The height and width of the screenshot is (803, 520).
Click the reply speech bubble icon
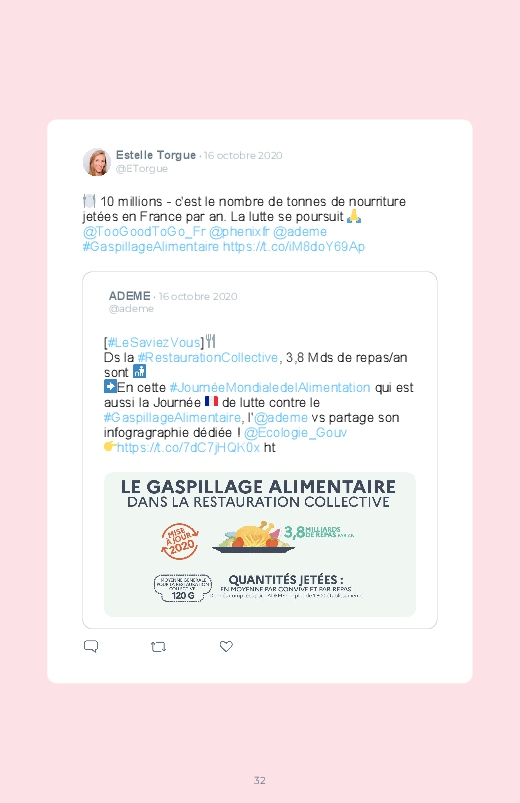point(91,646)
